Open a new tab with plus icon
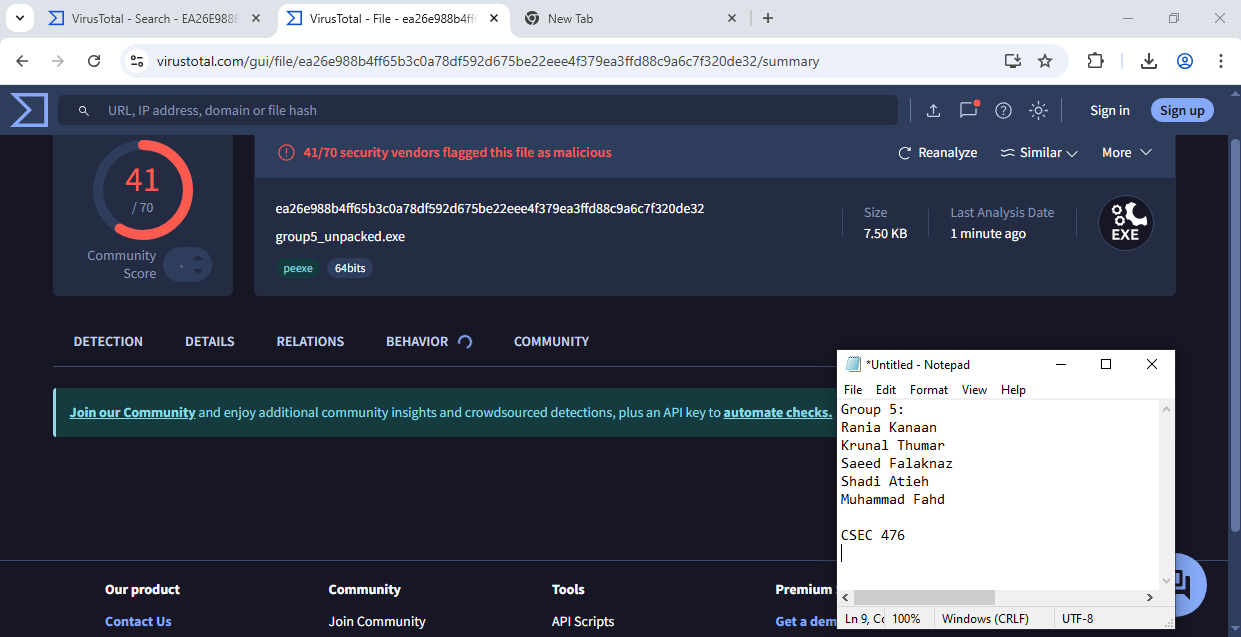This screenshot has width=1241, height=637. (768, 18)
